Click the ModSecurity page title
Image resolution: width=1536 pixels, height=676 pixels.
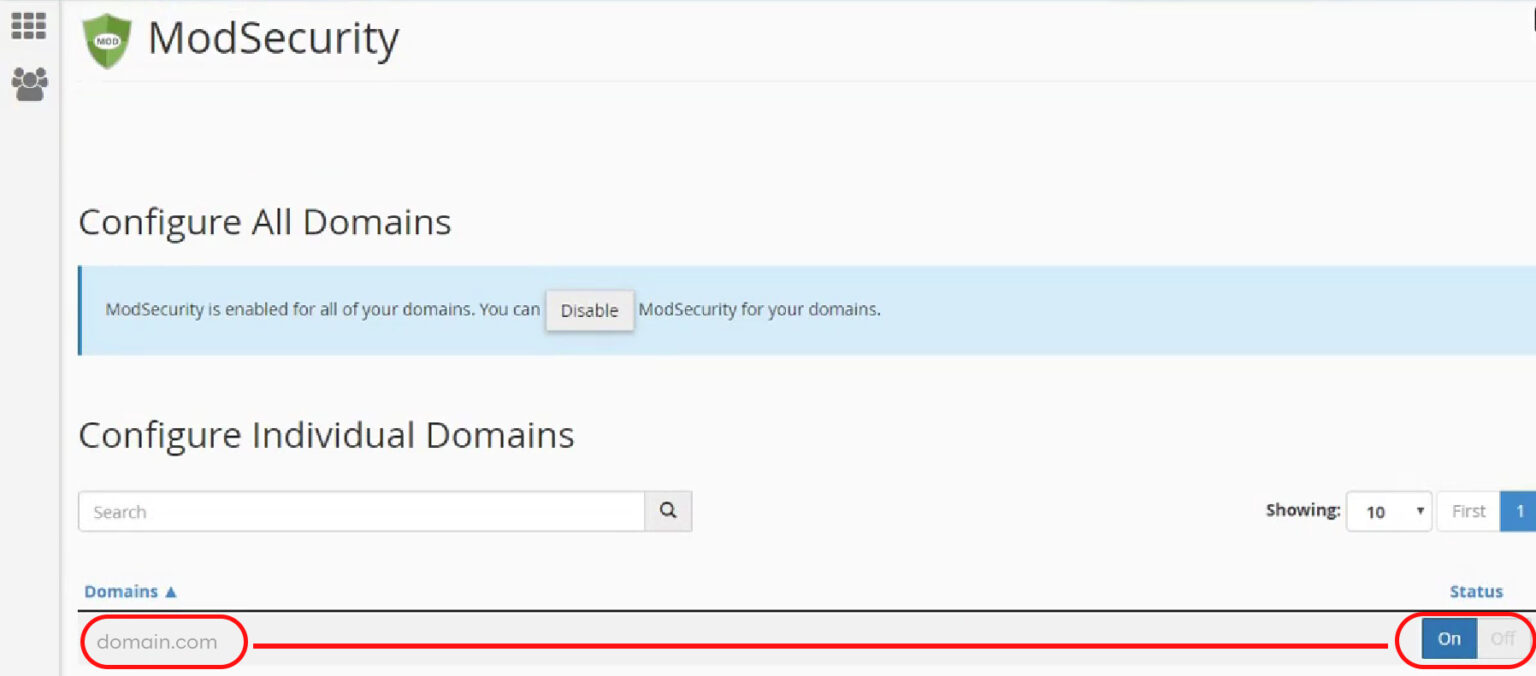point(273,39)
